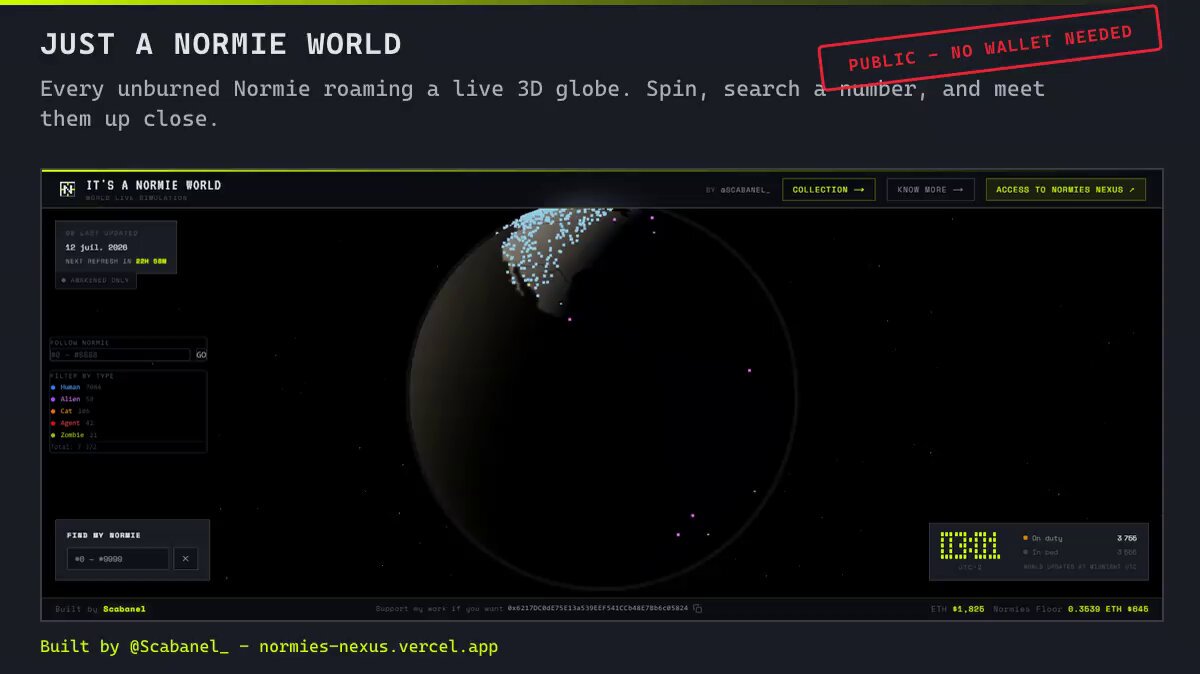Focus the Follow Normie number field
The image size is (1200, 674).
coord(120,355)
